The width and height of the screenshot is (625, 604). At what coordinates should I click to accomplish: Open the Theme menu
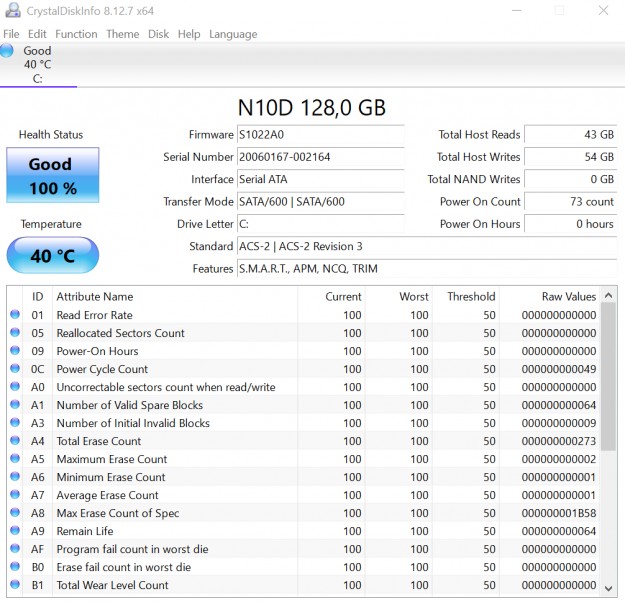click(x=122, y=34)
